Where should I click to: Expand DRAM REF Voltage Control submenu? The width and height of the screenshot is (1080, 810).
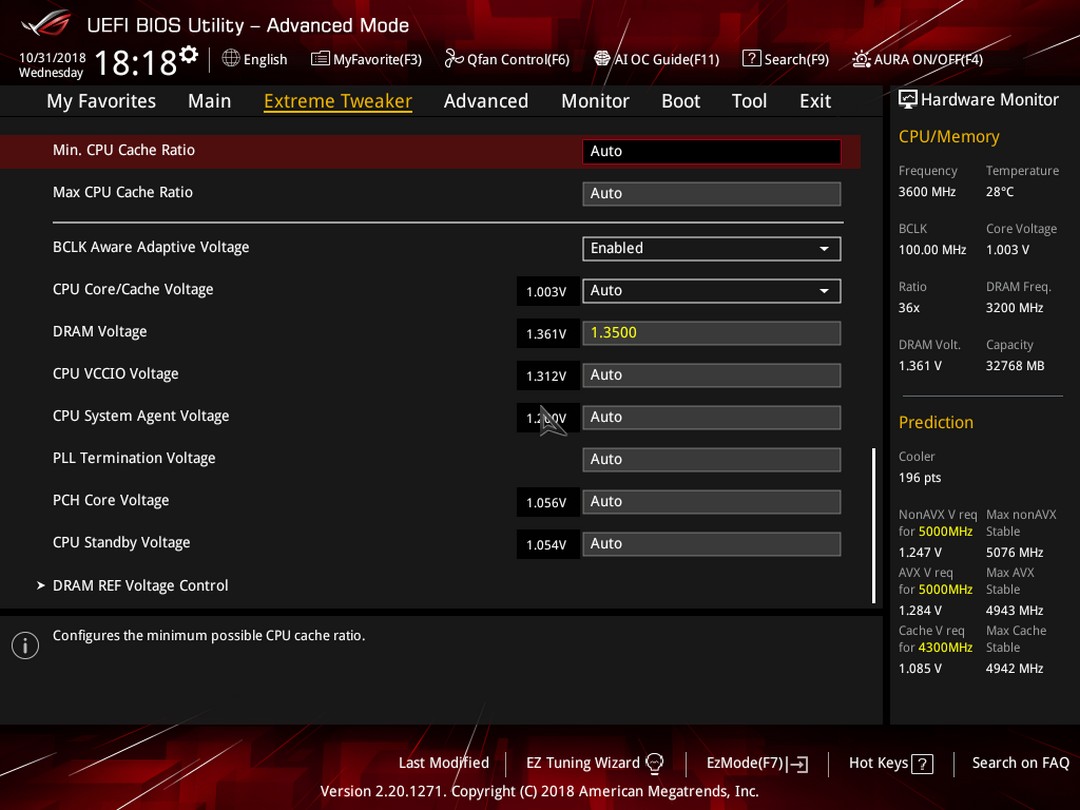click(x=141, y=585)
